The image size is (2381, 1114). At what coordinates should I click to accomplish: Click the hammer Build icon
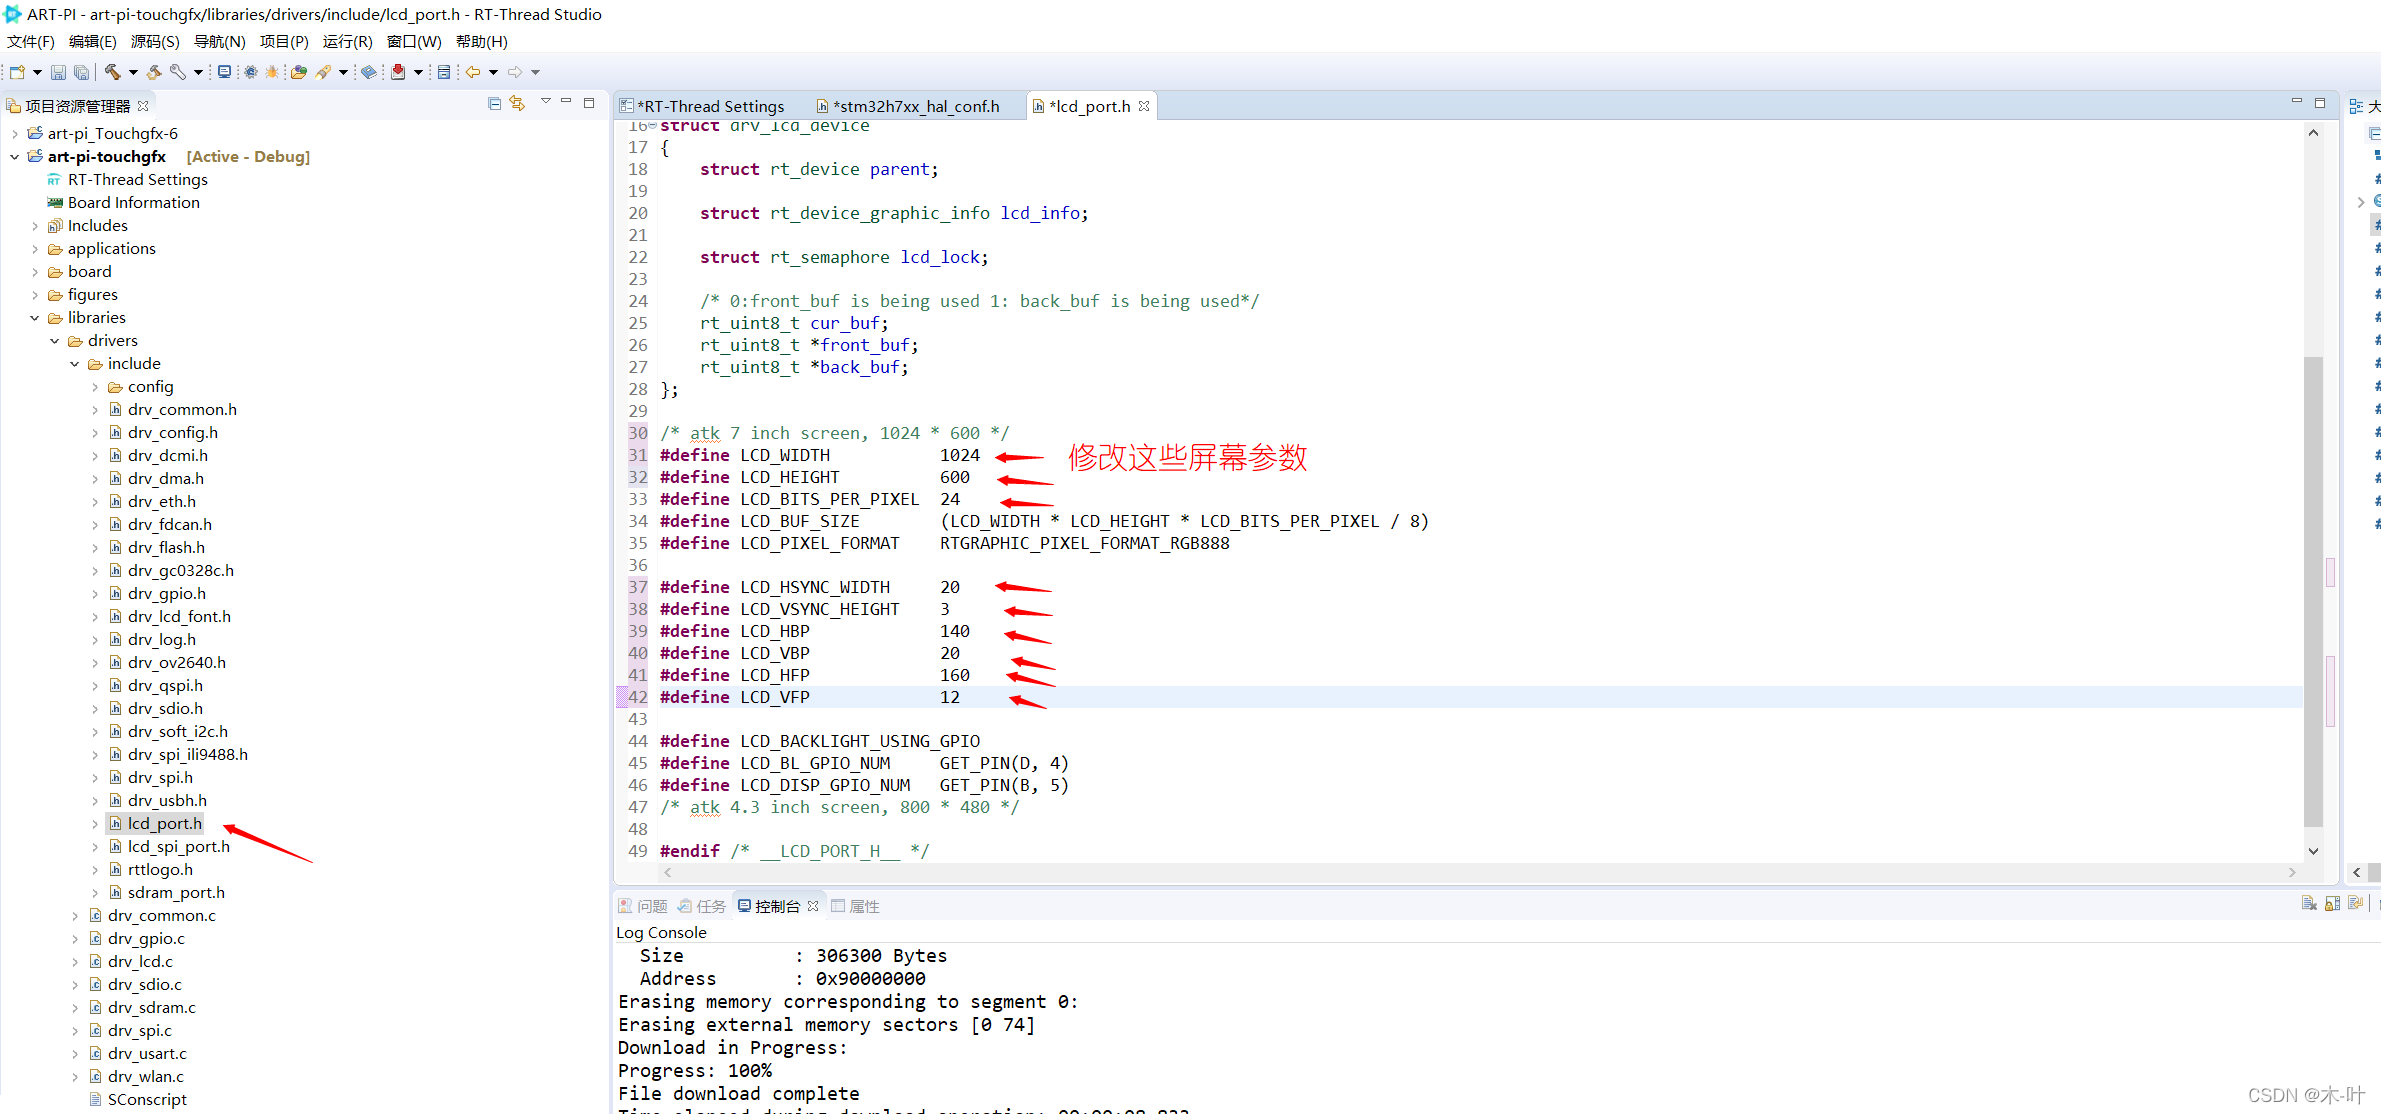click(x=113, y=72)
